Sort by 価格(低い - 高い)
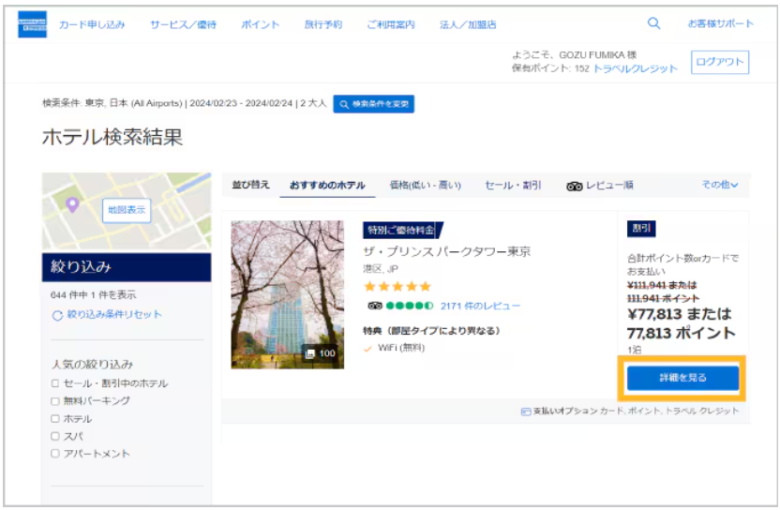Screen dimensions: 780x510 (x=425, y=185)
